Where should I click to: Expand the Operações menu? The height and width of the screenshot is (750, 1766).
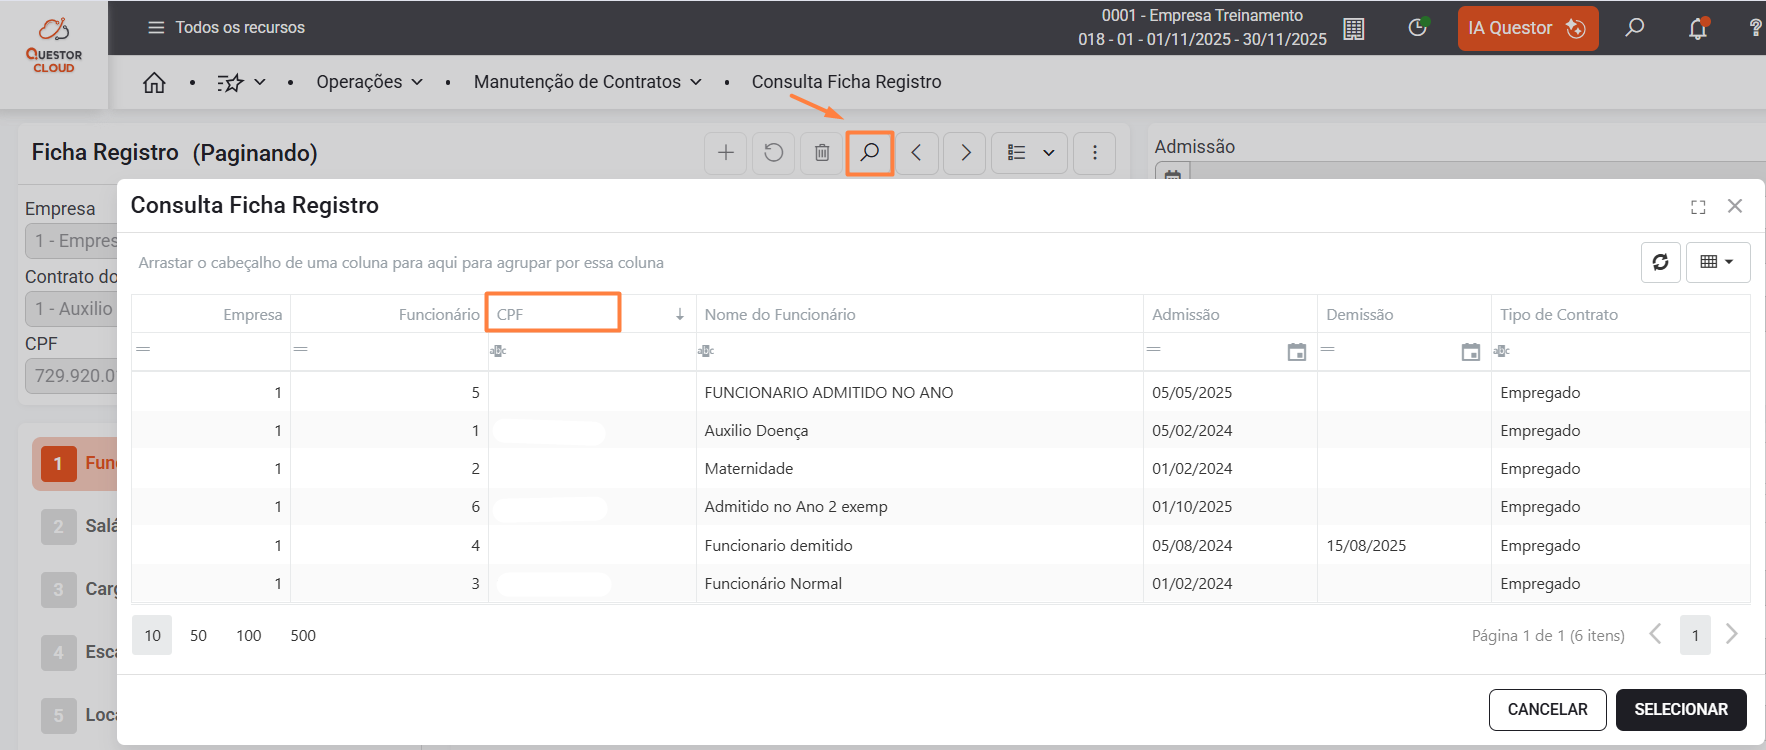pyautogui.click(x=369, y=82)
